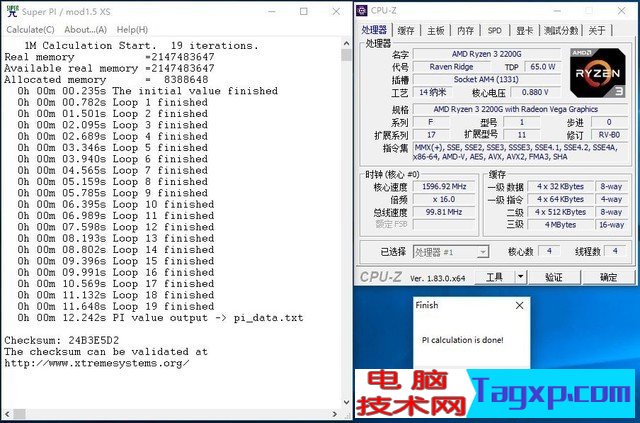The image size is (640, 423).
Task: Click the 1596.92 MHz core speed value
Action: click(x=444, y=187)
